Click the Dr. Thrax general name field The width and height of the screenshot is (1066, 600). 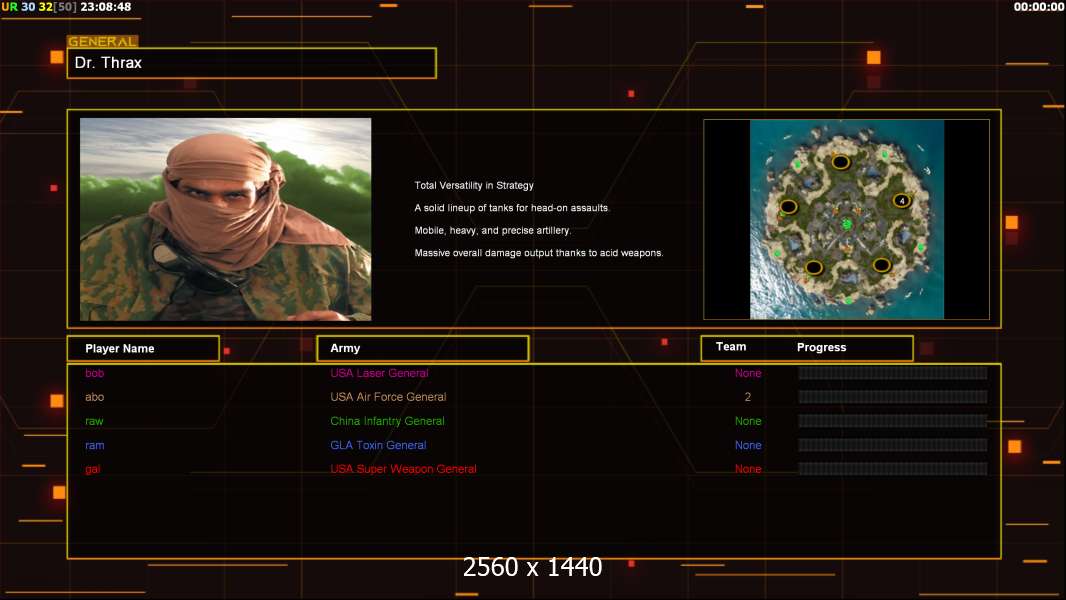pyautogui.click(x=252, y=63)
